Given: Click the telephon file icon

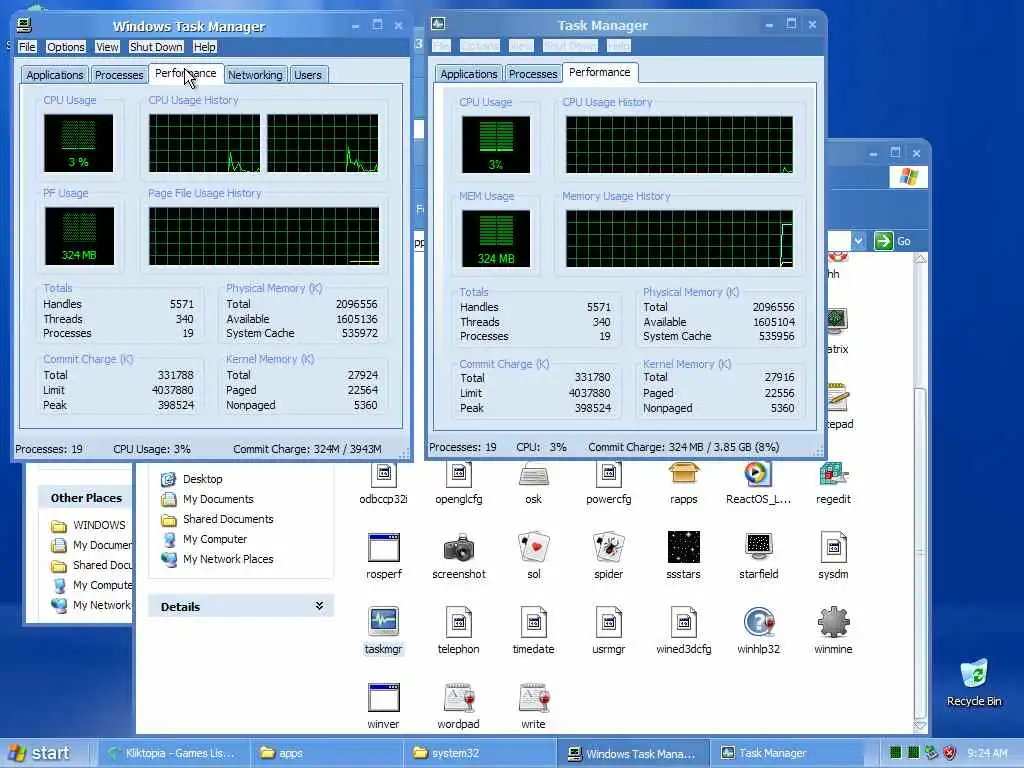Looking at the screenshot, I should click(458, 622).
